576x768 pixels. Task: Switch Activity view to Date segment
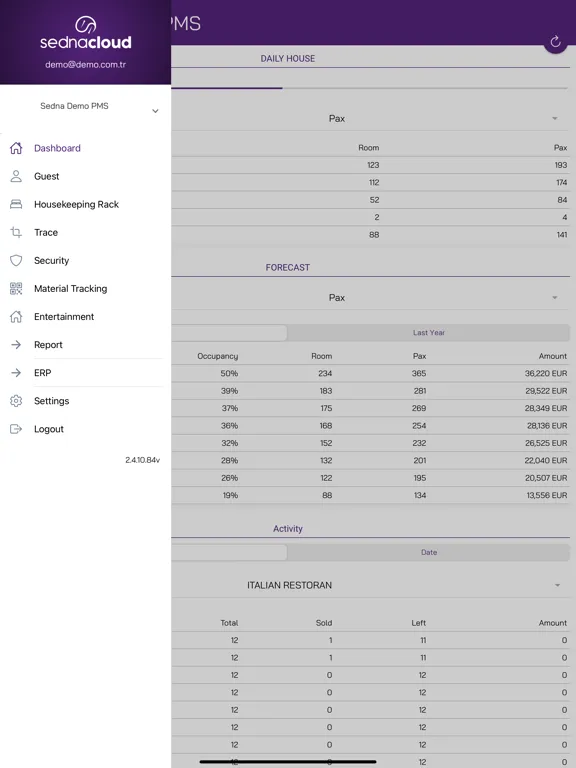(x=429, y=552)
